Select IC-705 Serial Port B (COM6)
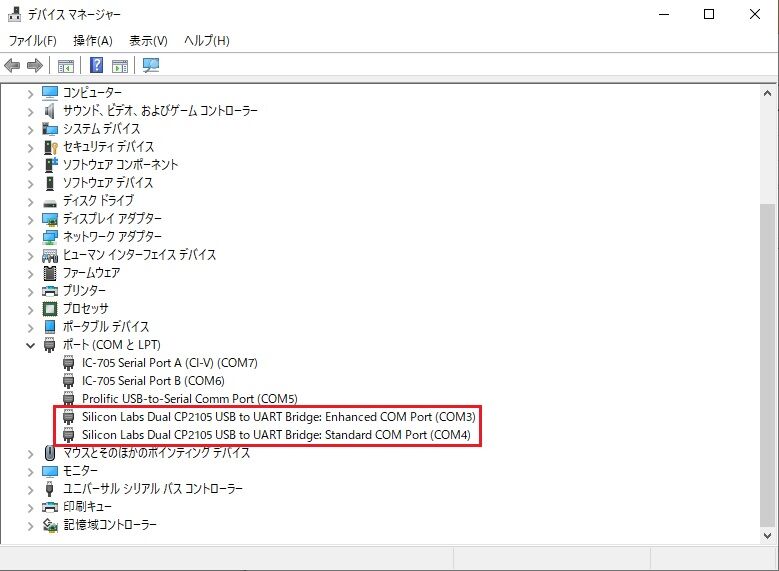779x571 pixels. pos(153,381)
